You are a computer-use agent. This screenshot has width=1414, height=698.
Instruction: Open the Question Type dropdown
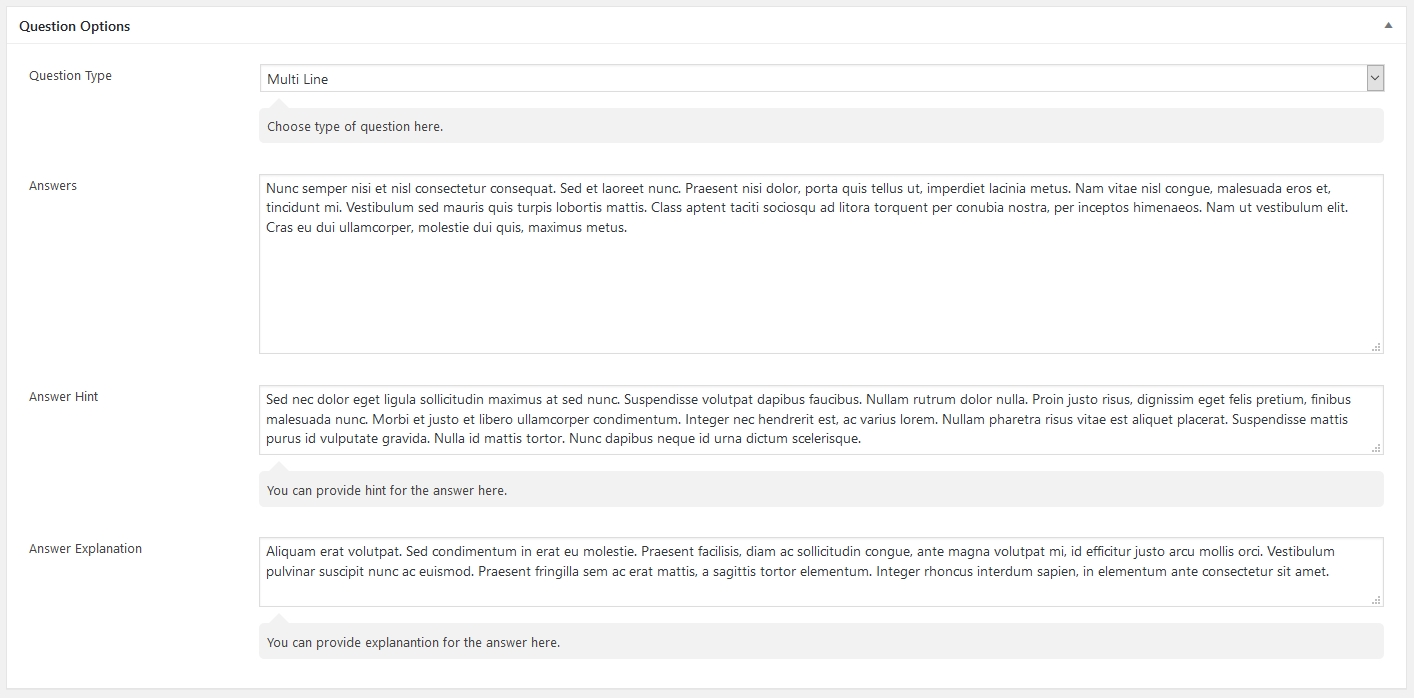tap(1375, 79)
